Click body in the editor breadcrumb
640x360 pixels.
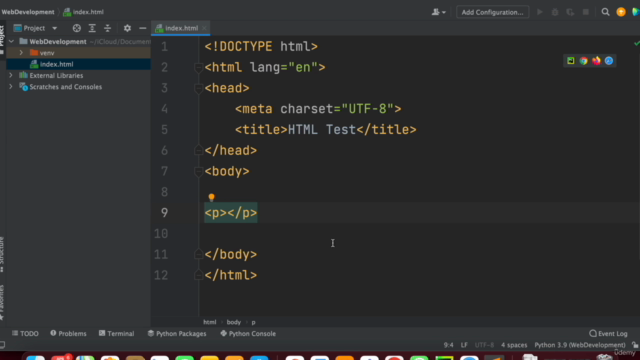(234, 322)
